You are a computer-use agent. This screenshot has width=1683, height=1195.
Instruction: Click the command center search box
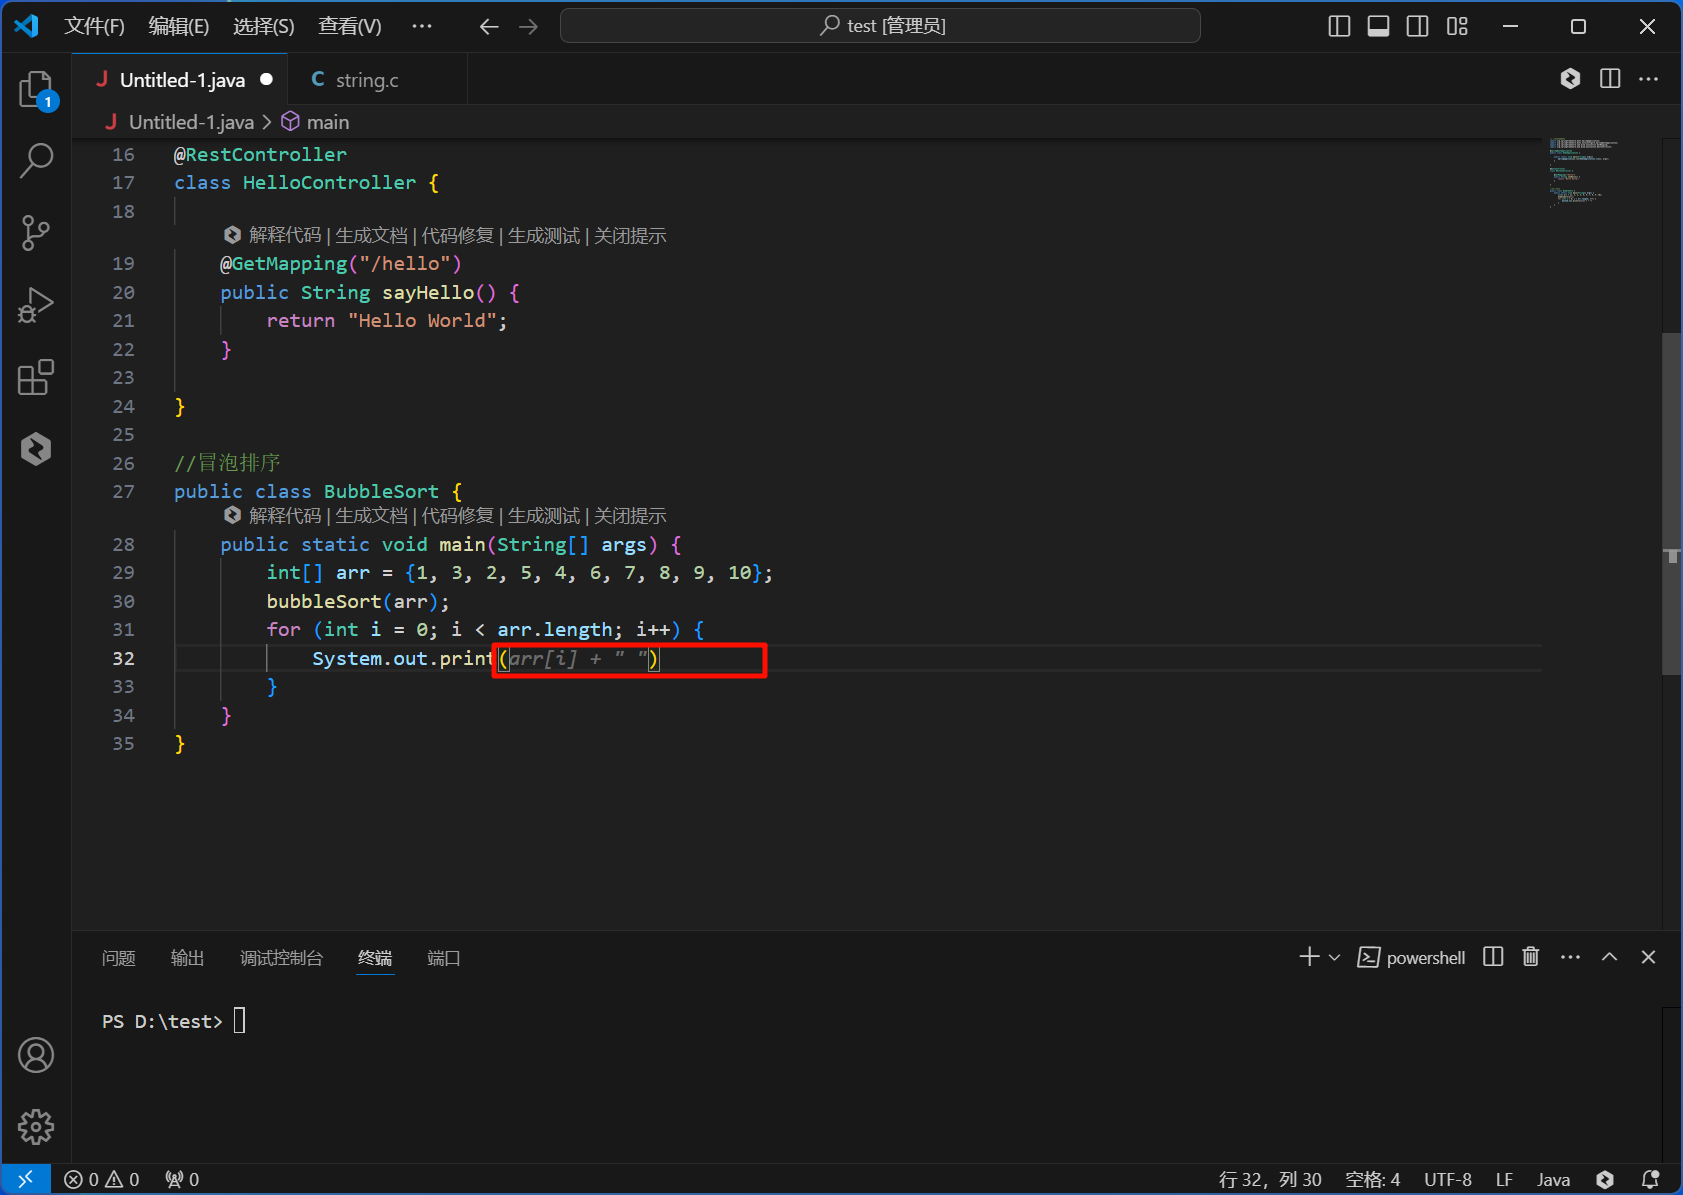coord(880,26)
